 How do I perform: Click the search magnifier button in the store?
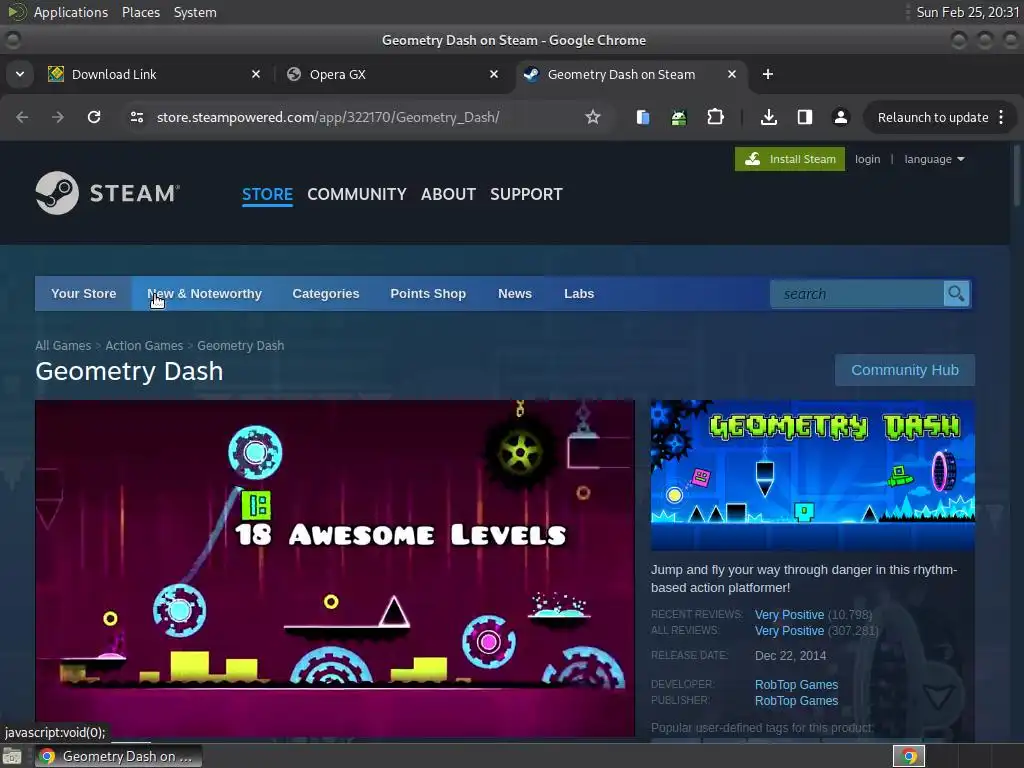click(956, 294)
